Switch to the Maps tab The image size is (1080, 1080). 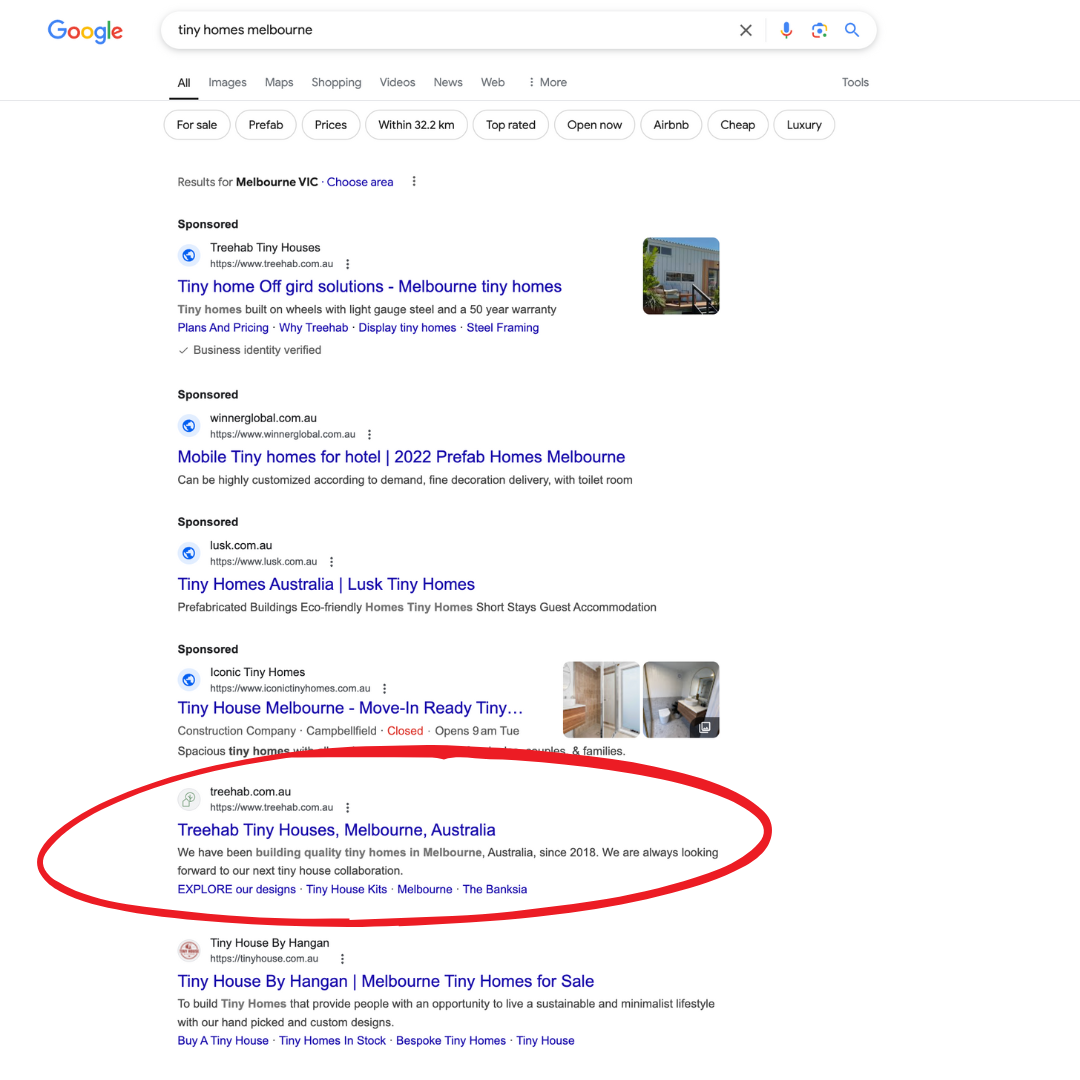click(279, 83)
